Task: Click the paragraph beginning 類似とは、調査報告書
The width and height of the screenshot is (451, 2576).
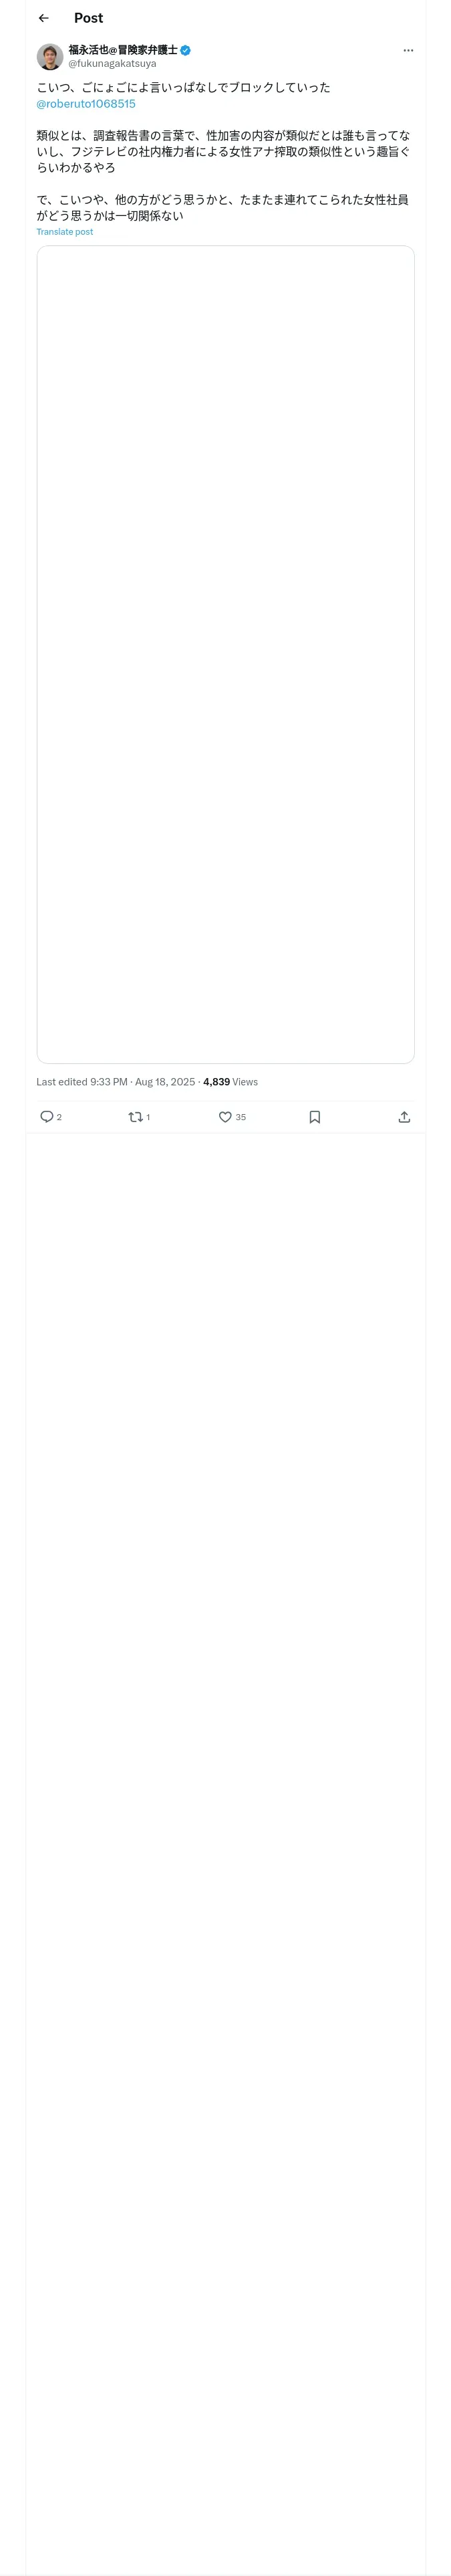Action: (223, 151)
